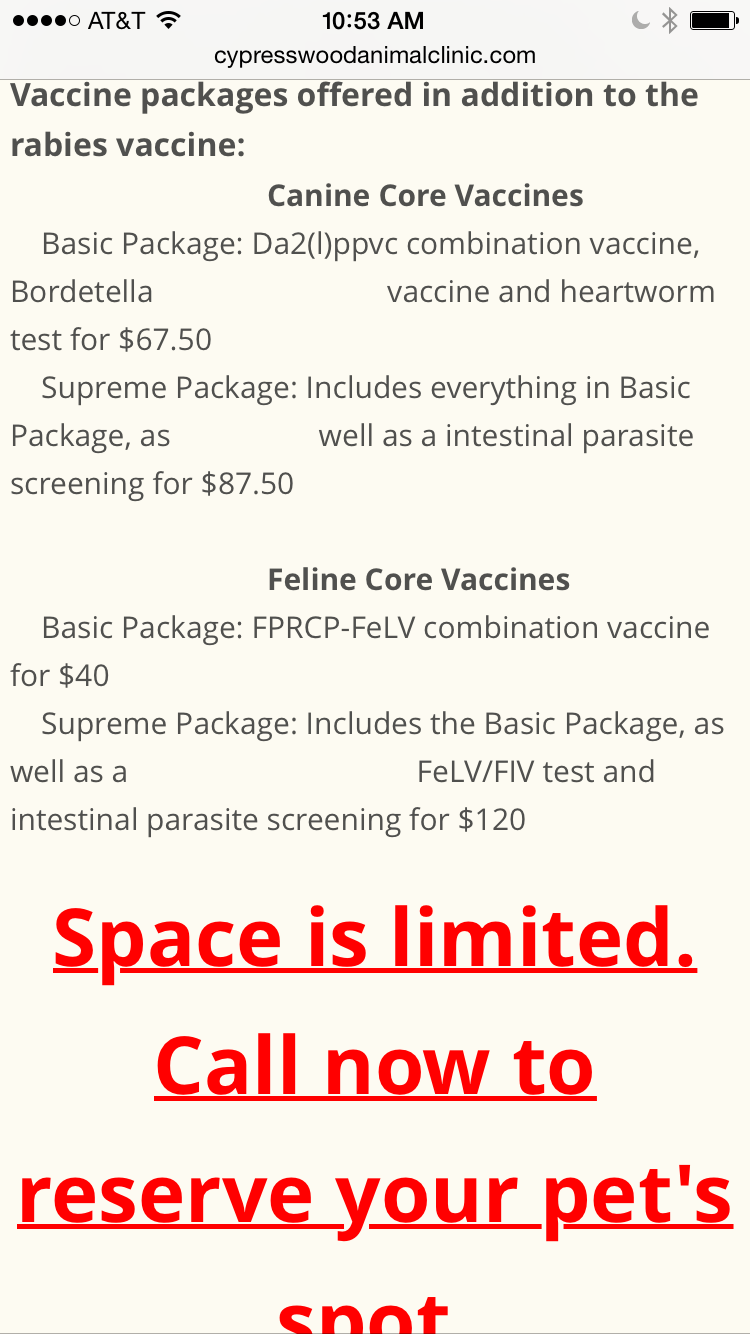
Task: Tap the Wi-Fi icon in status bar
Action: pyautogui.click(x=169, y=20)
